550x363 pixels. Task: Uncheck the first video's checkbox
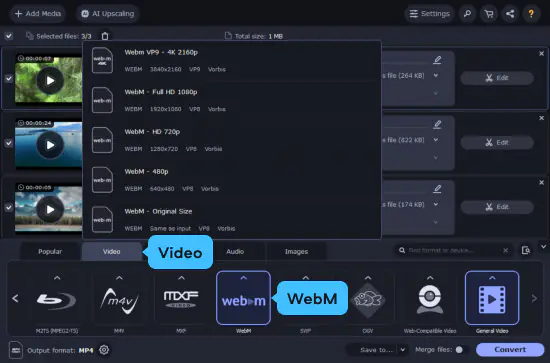(9, 79)
